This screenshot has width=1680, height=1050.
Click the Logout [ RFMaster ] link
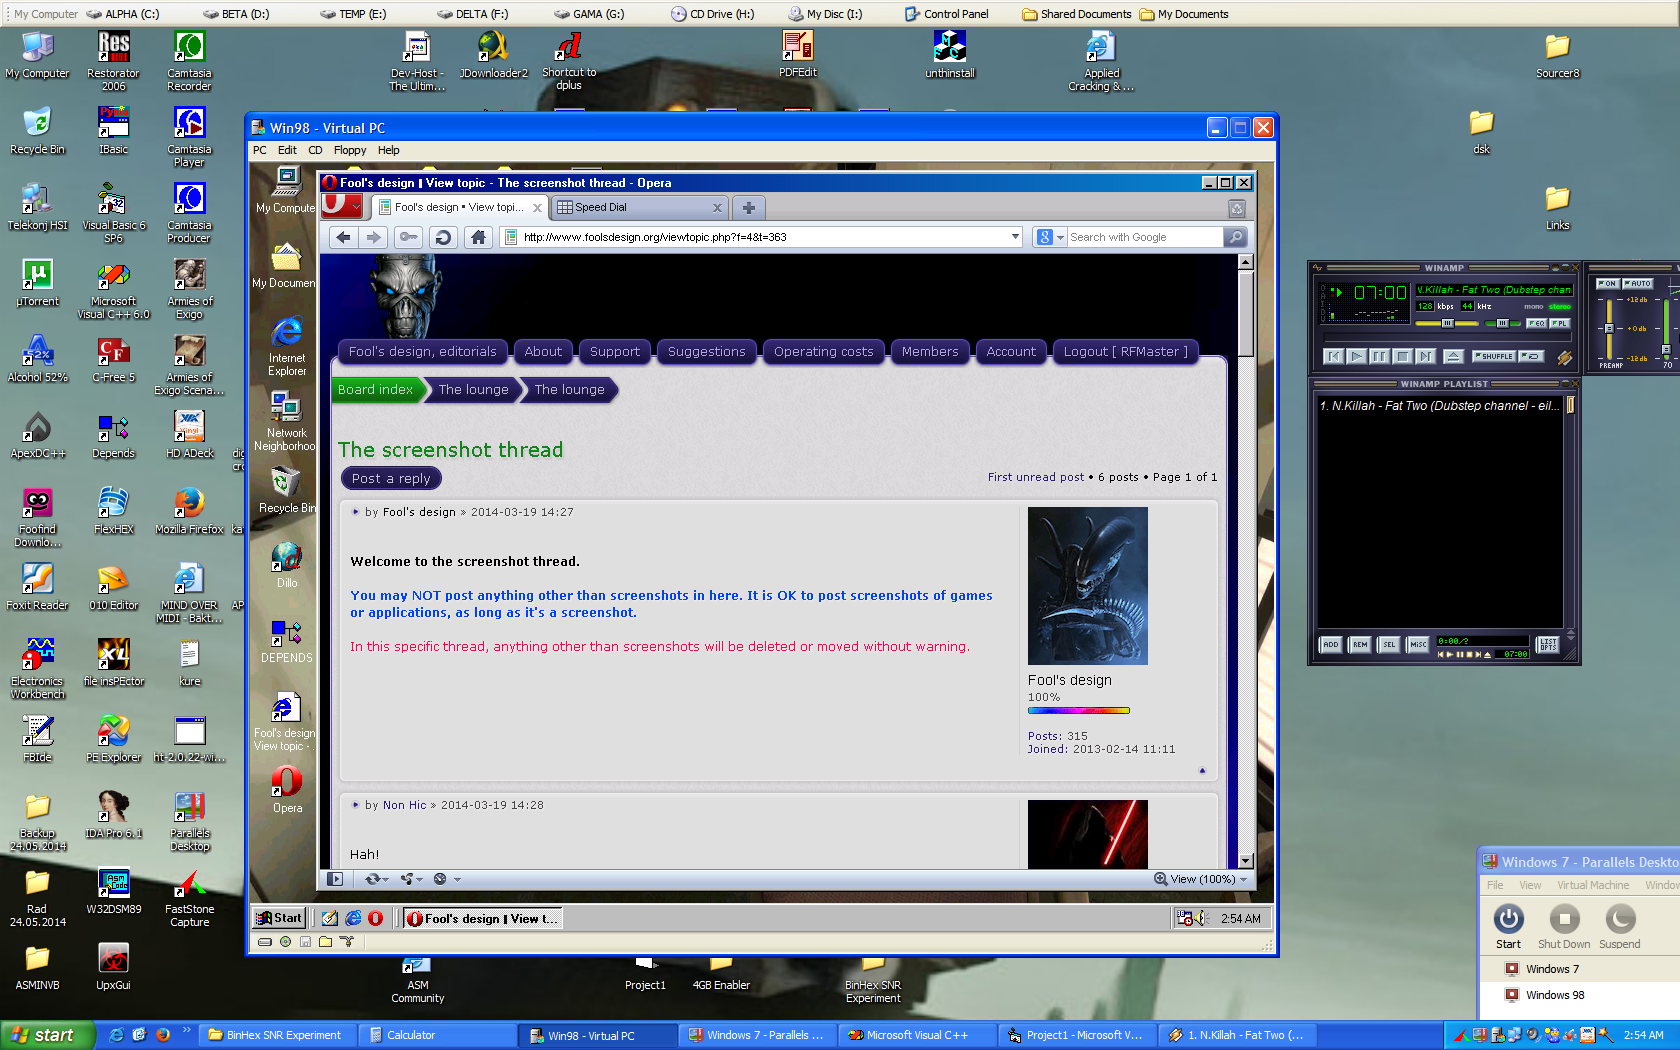[1125, 351]
